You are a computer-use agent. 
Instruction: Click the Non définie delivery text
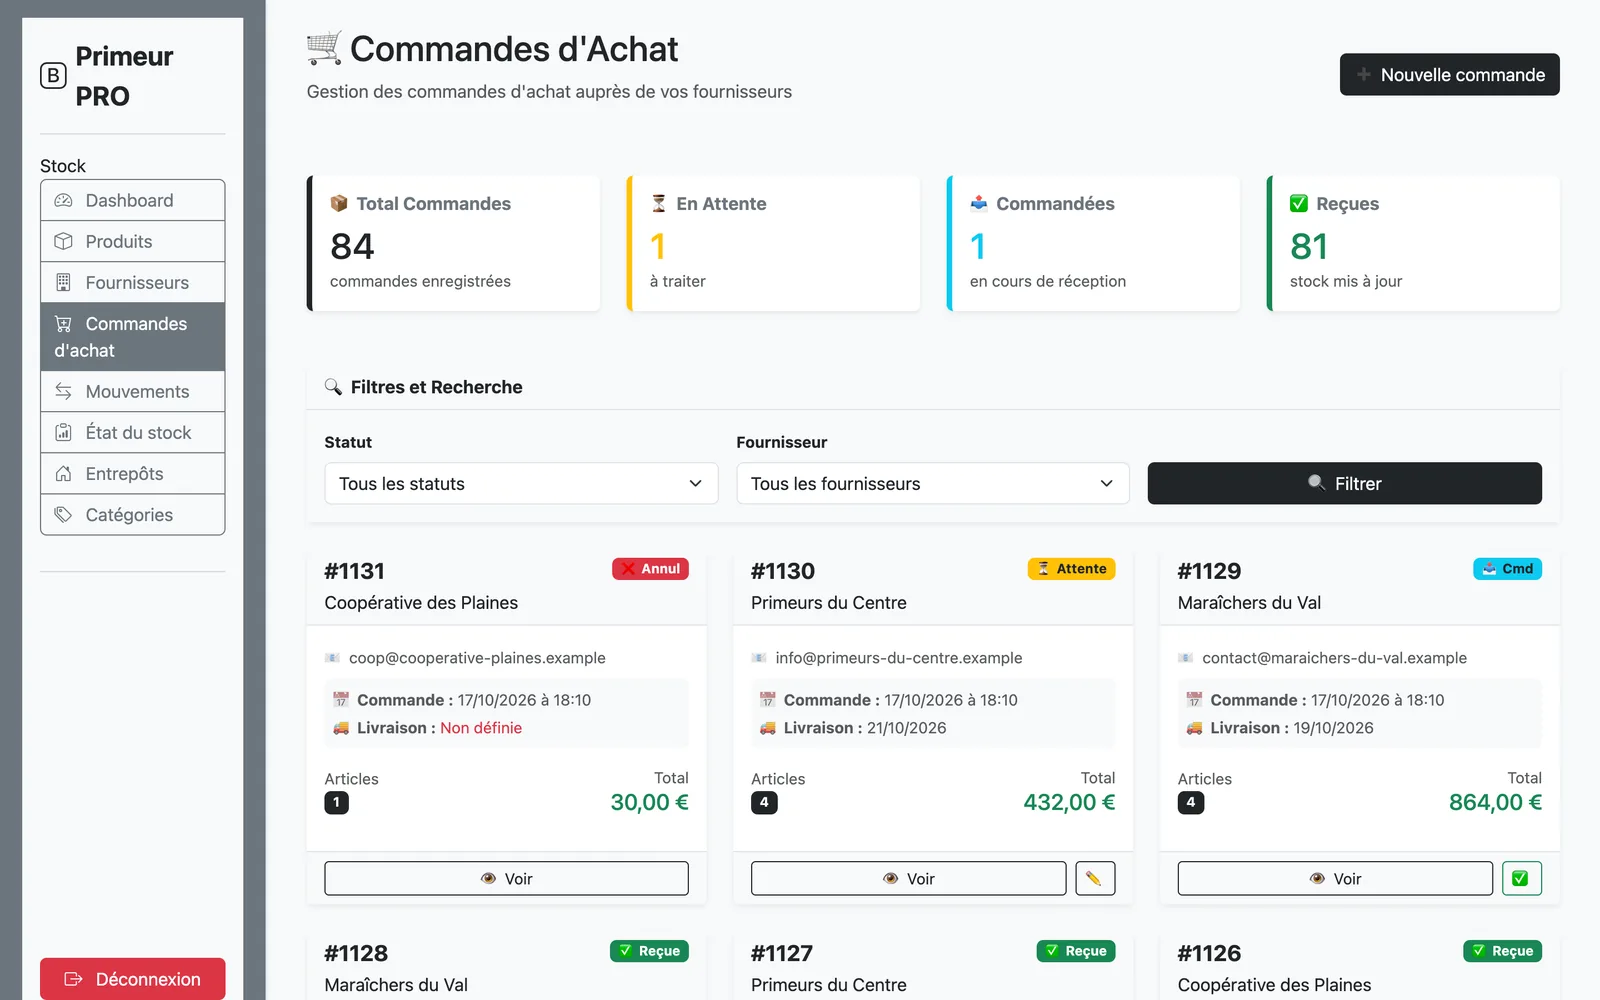[x=481, y=728]
